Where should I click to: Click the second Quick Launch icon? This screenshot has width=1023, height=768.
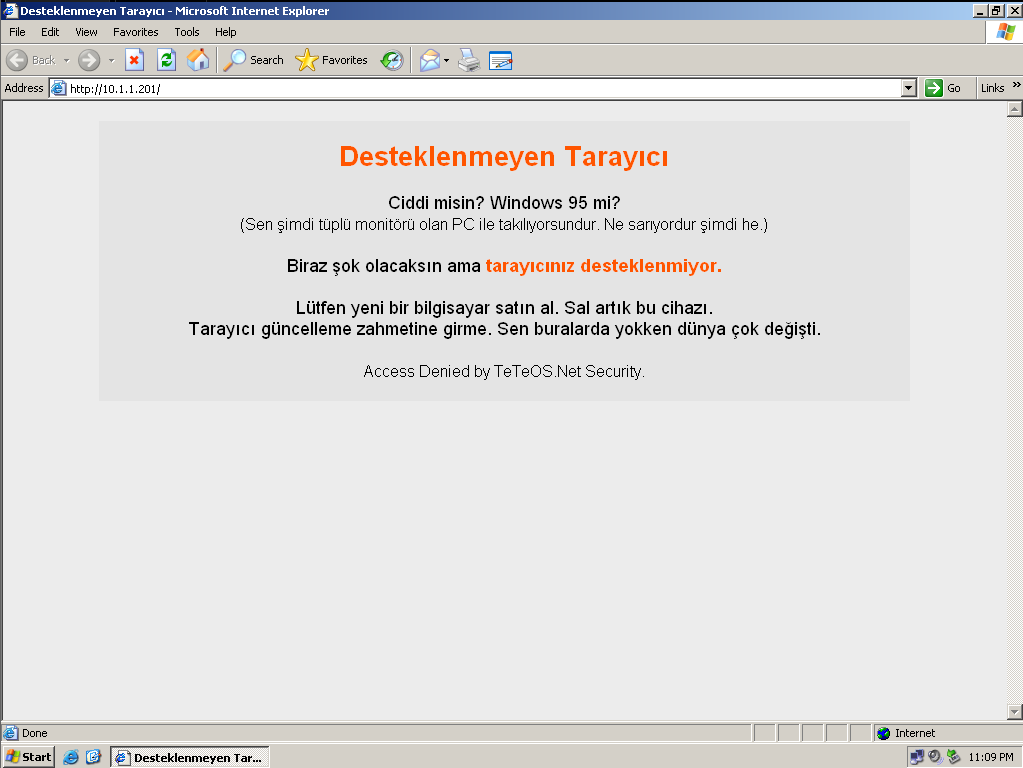coord(93,757)
